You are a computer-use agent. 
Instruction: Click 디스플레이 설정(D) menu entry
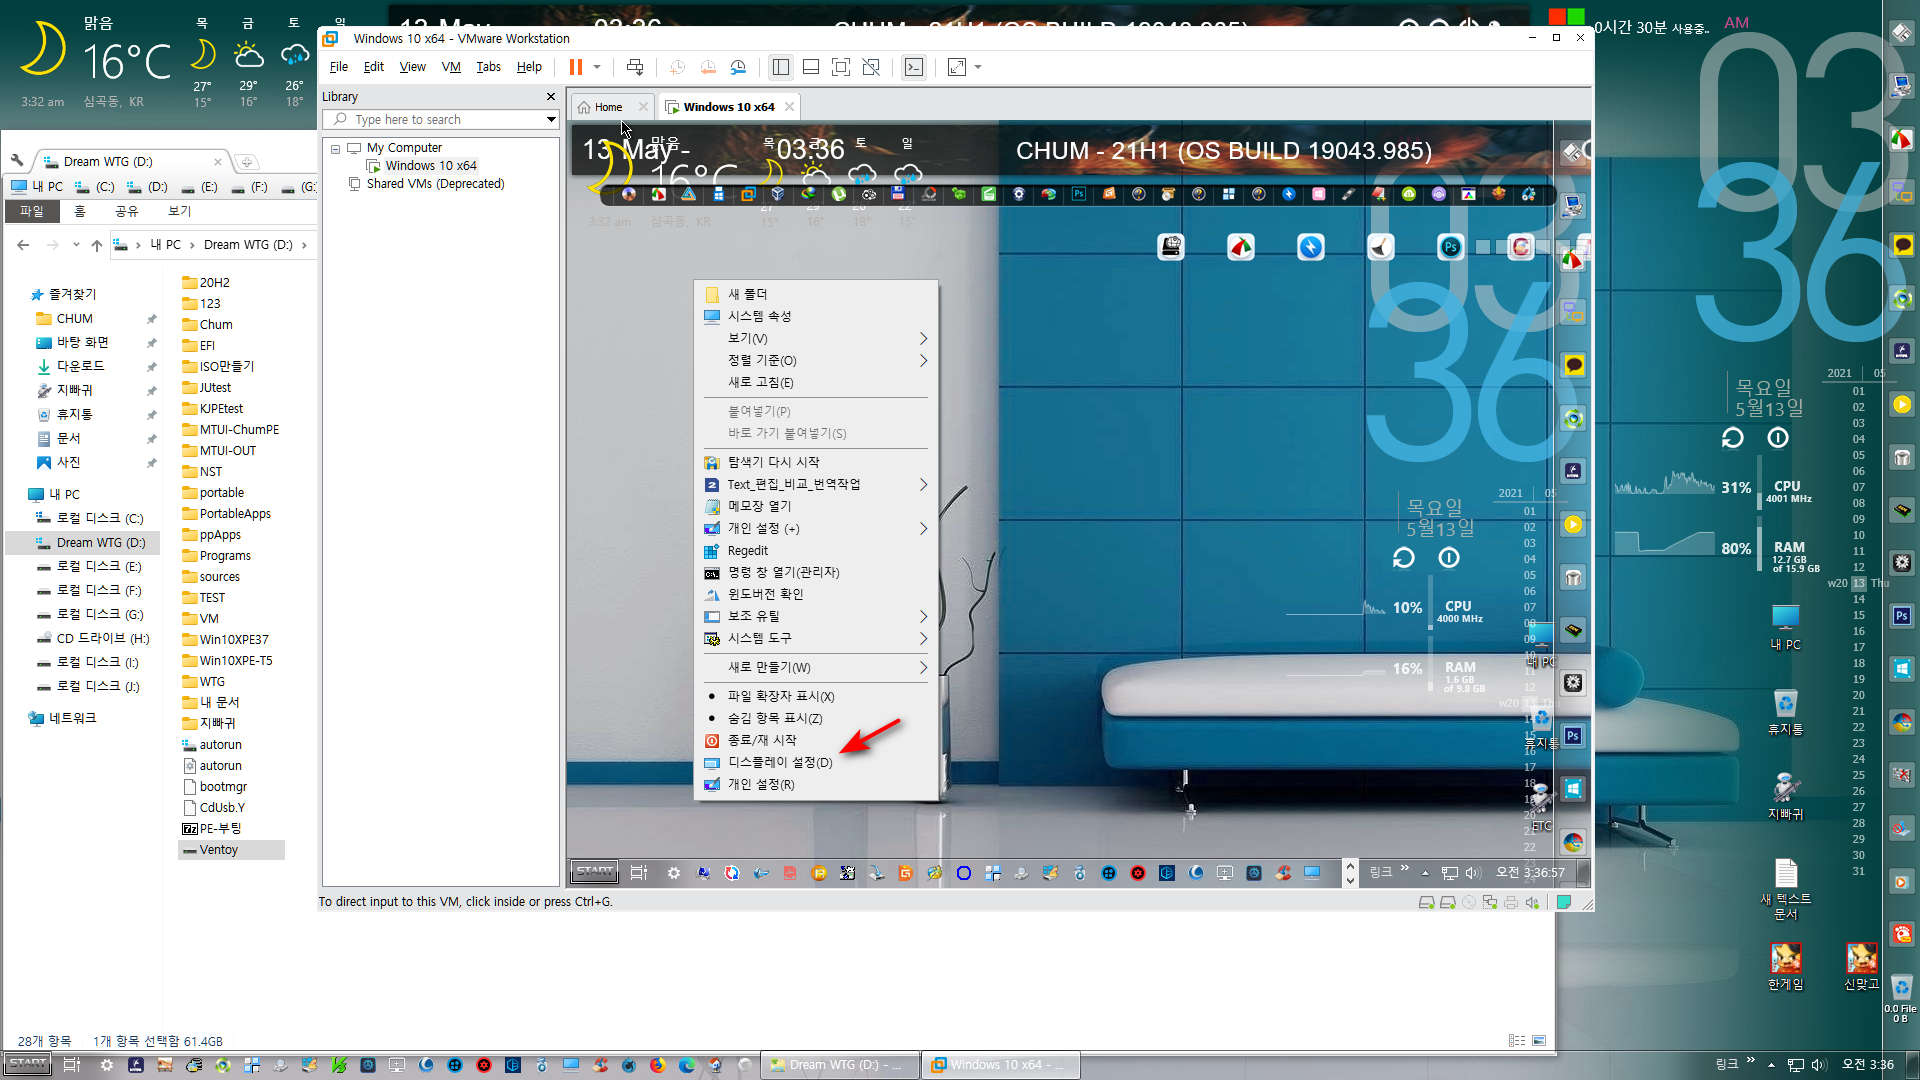coord(815,762)
